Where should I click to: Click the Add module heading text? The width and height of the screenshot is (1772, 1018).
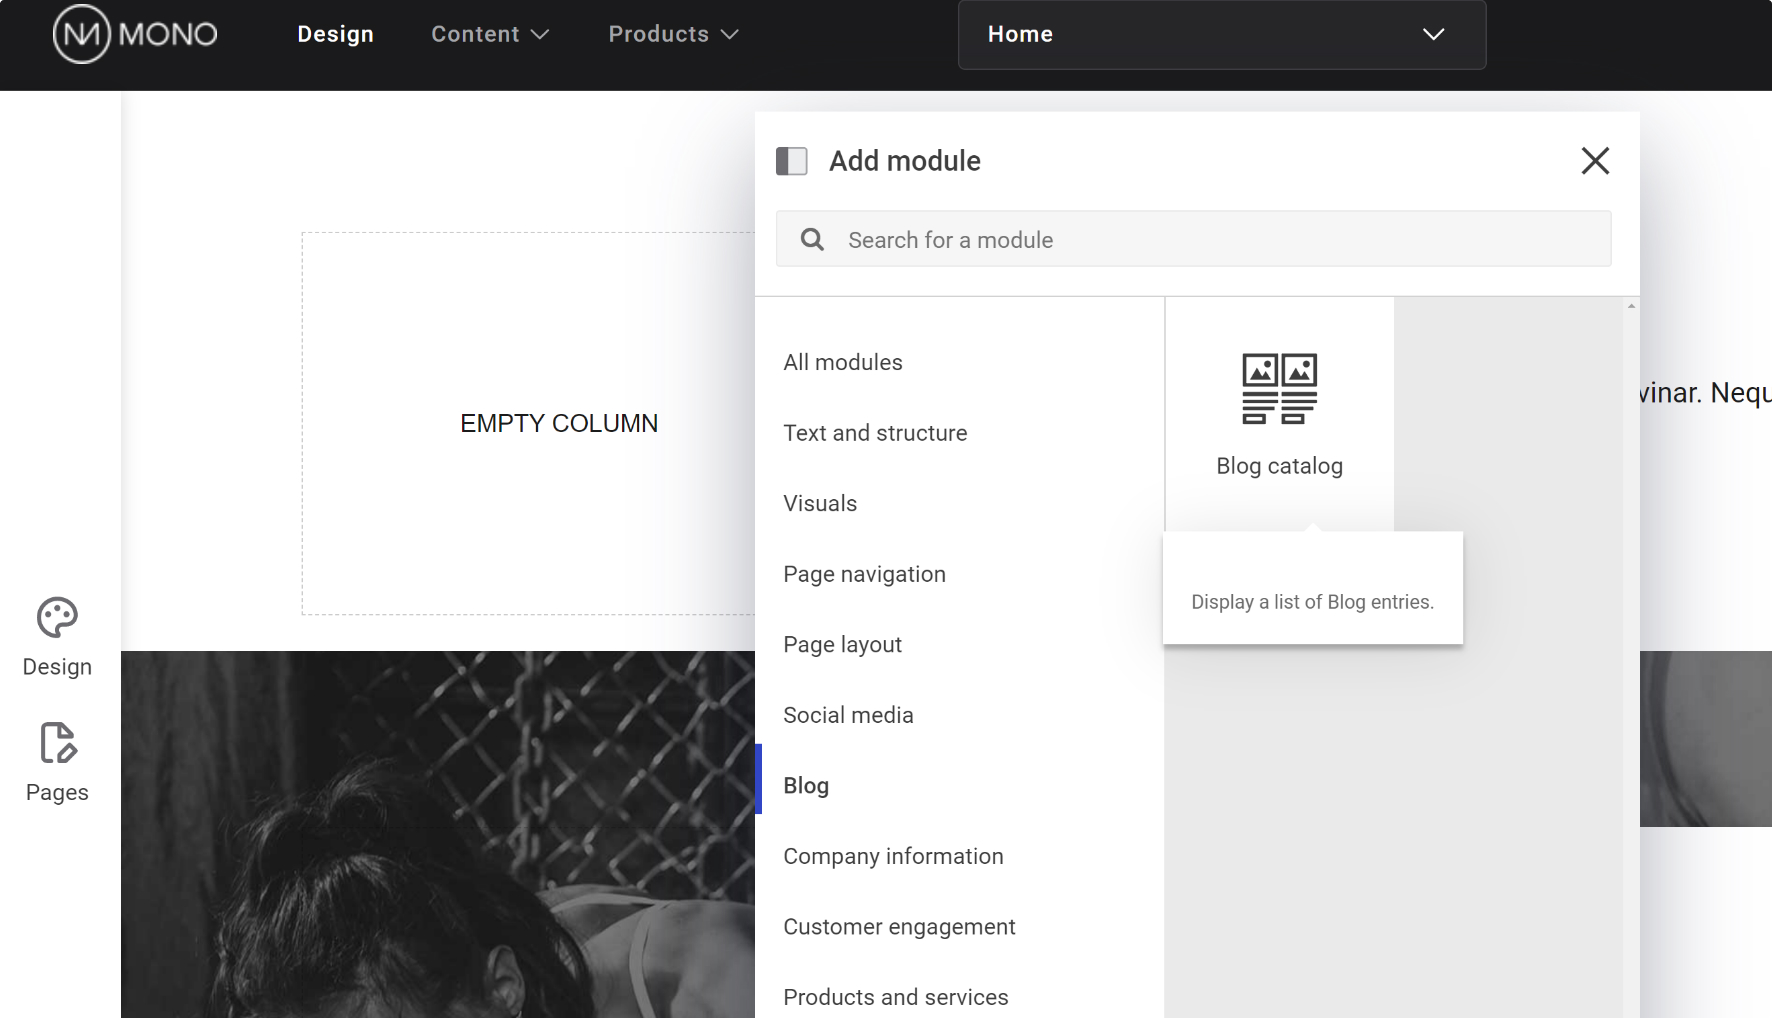(x=905, y=161)
